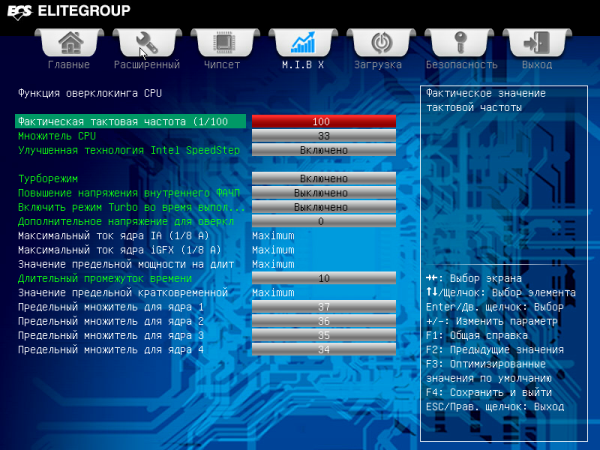The width and height of the screenshot is (600, 450).
Task: Click F3: Оптимизированные значения hint
Action: point(489,371)
